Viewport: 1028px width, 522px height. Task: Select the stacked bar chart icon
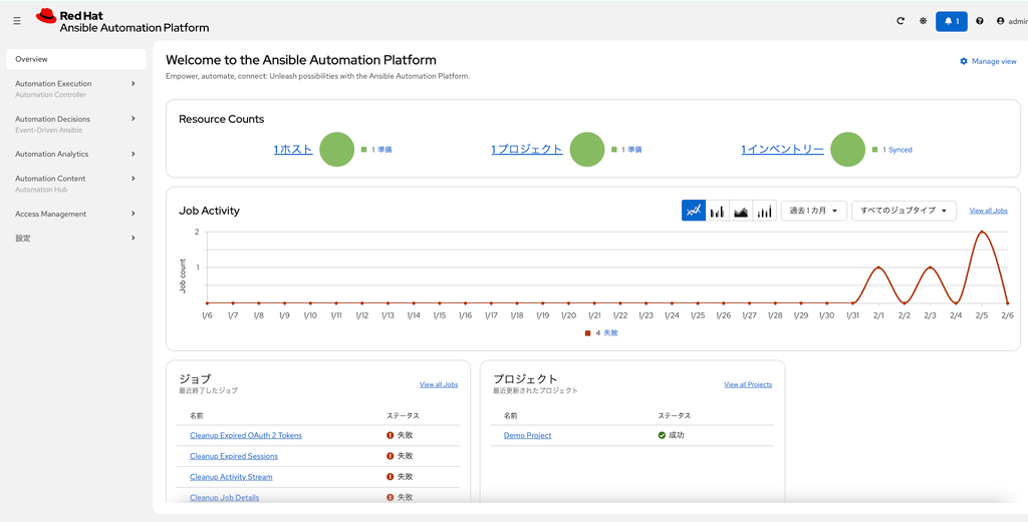764,211
